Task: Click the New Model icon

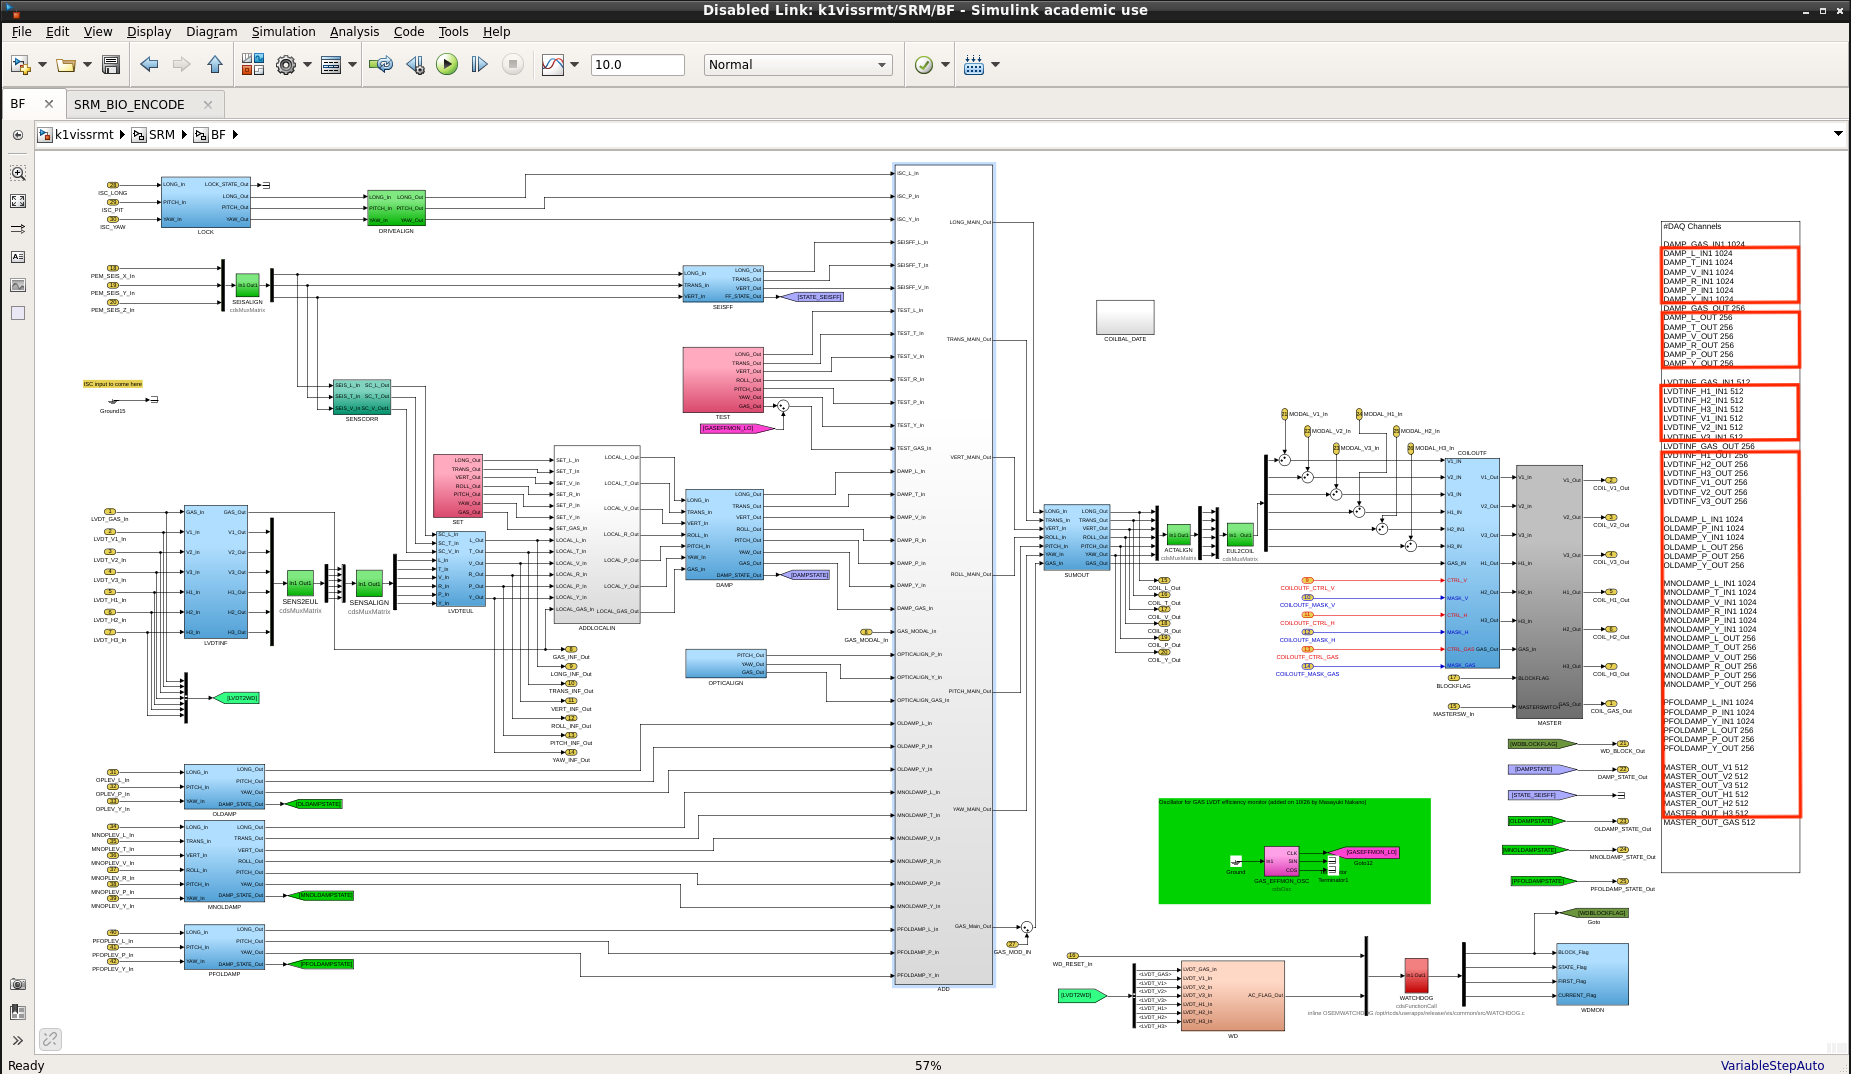Action: [x=20, y=65]
